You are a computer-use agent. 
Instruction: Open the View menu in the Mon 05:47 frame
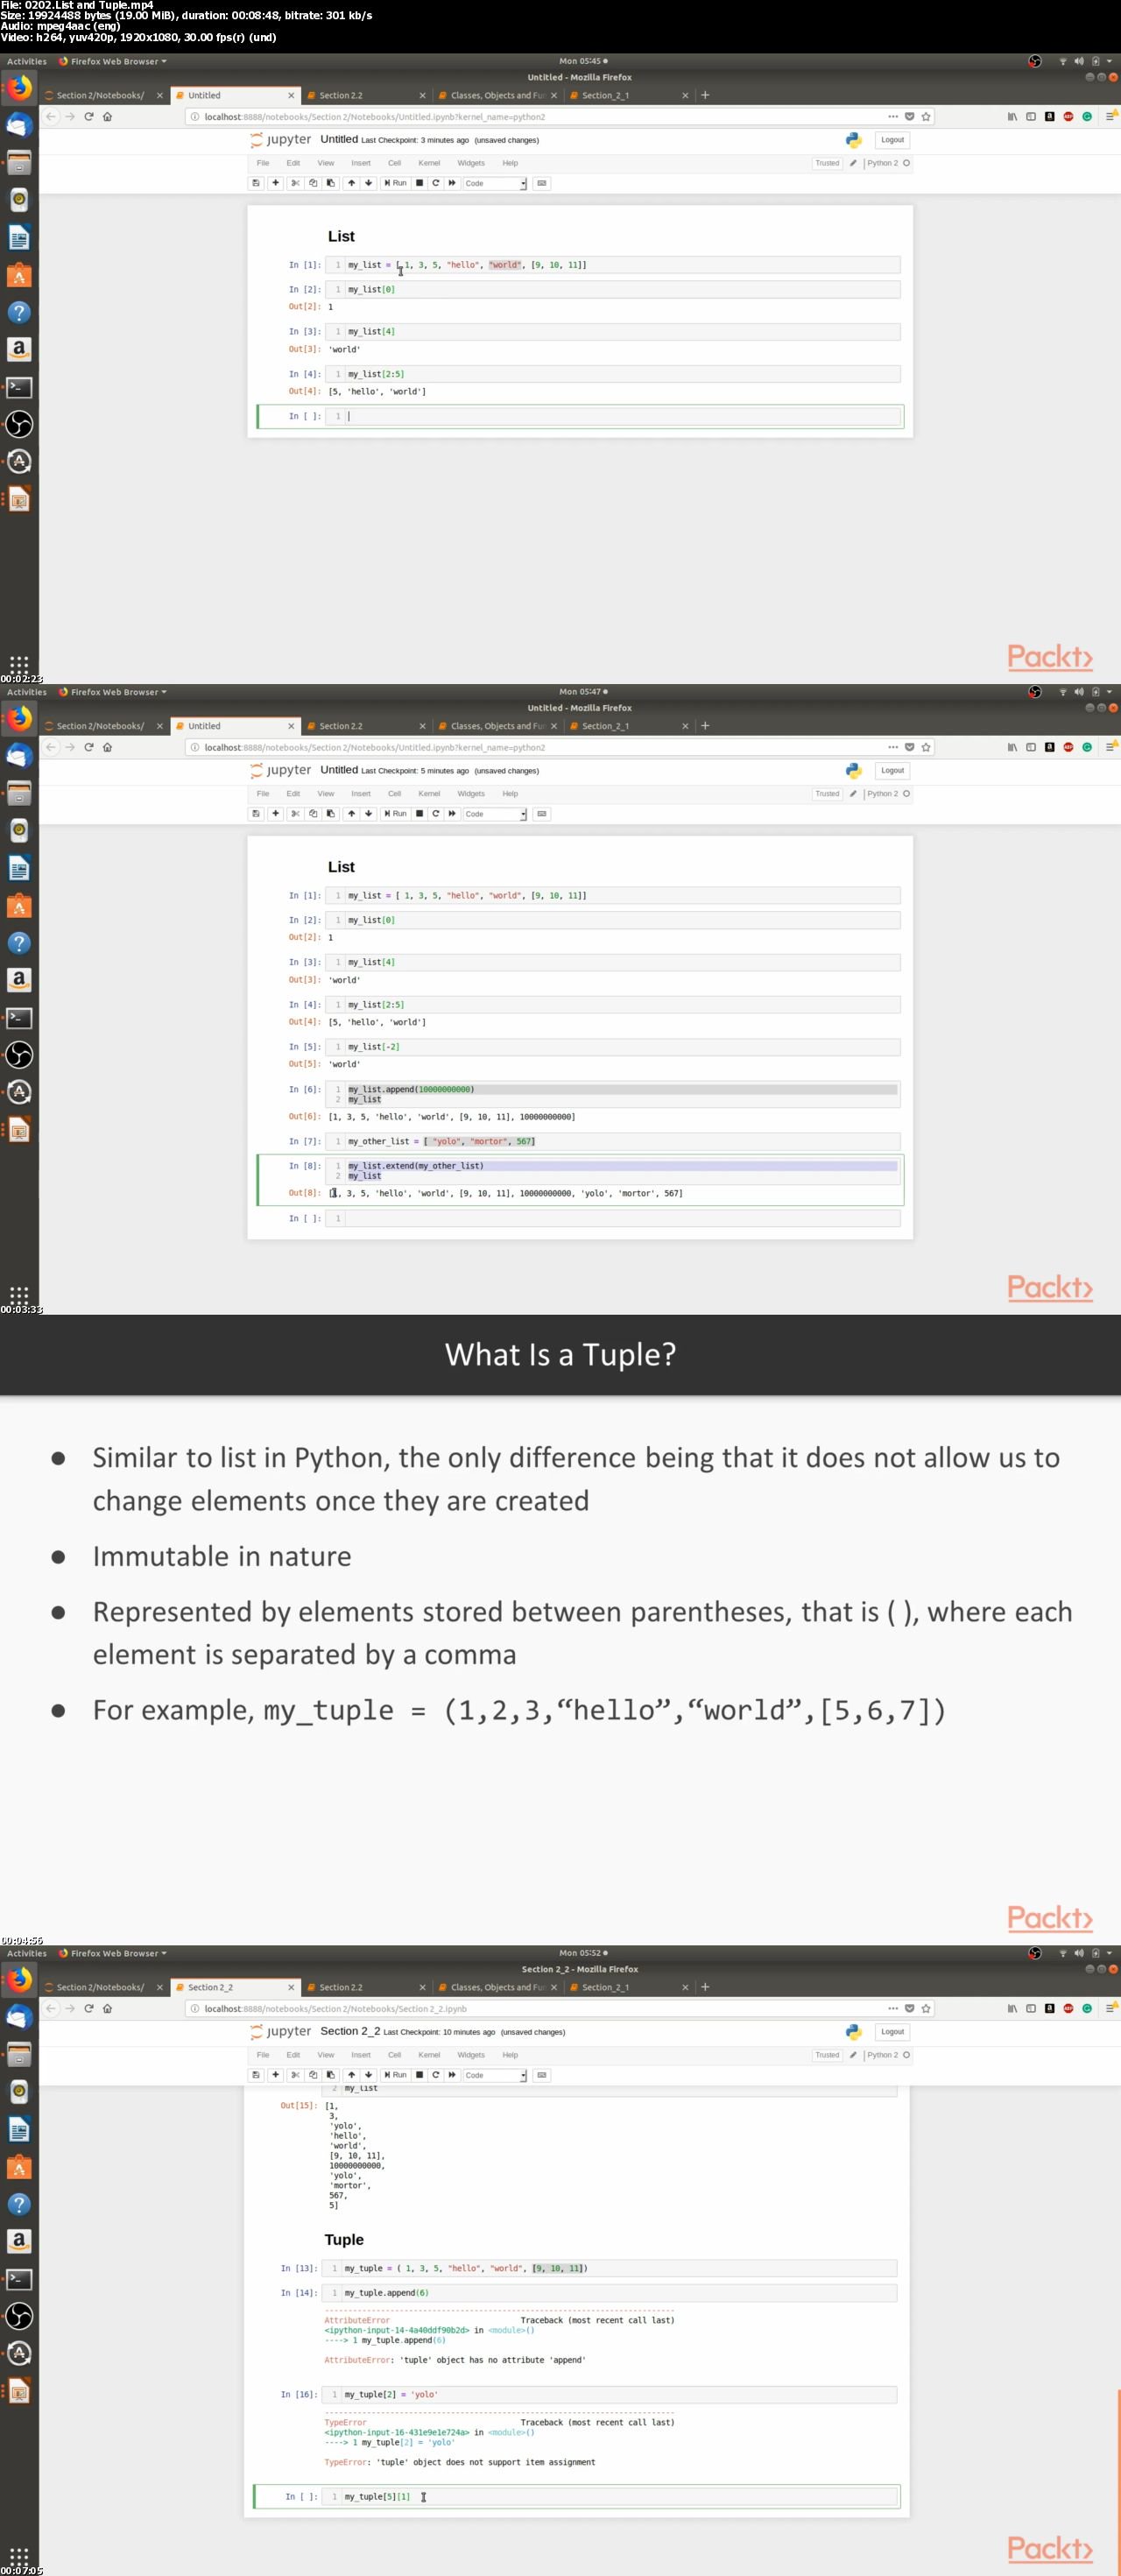click(326, 794)
